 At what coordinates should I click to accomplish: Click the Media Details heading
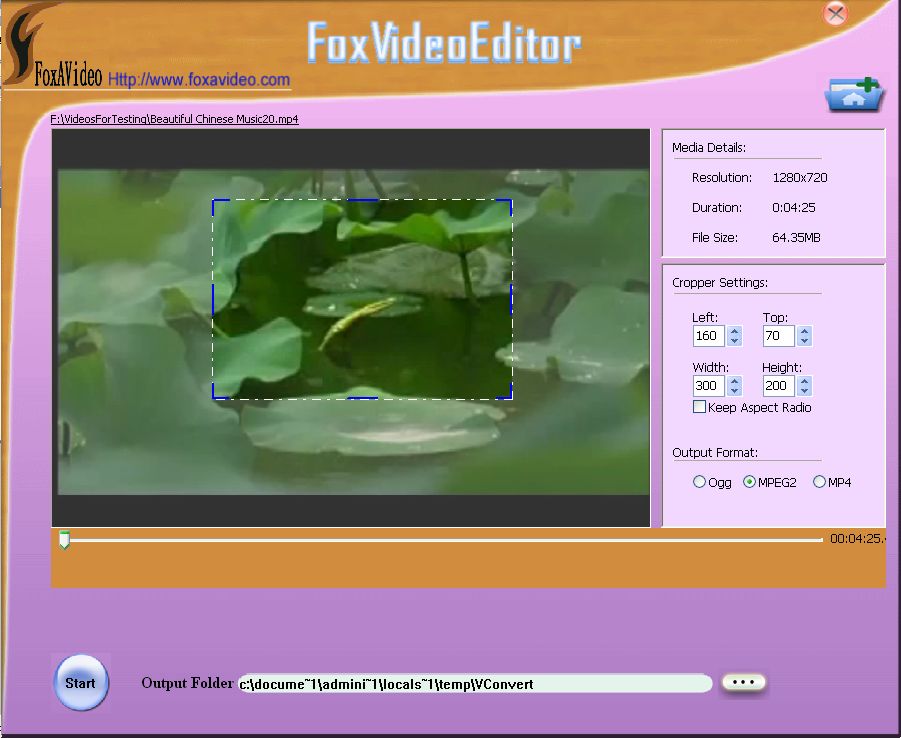tap(709, 148)
